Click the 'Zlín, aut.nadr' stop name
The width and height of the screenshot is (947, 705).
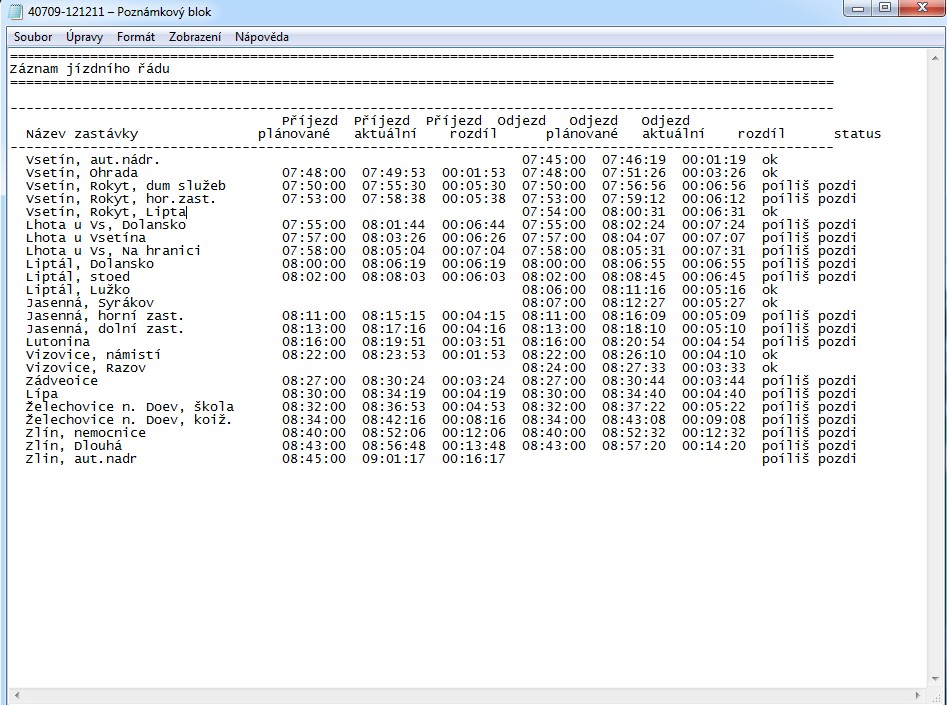[81, 459]
